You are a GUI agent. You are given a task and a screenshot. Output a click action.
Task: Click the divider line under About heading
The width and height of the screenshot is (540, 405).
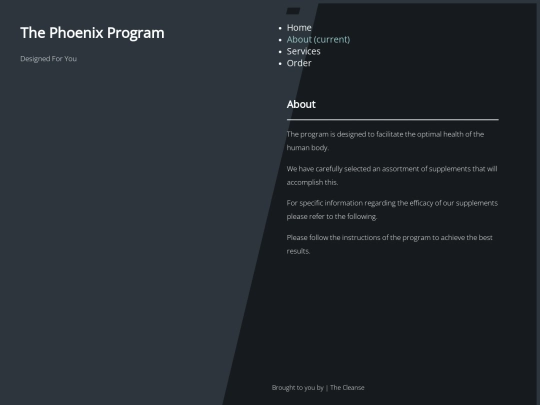coord(393,120)
